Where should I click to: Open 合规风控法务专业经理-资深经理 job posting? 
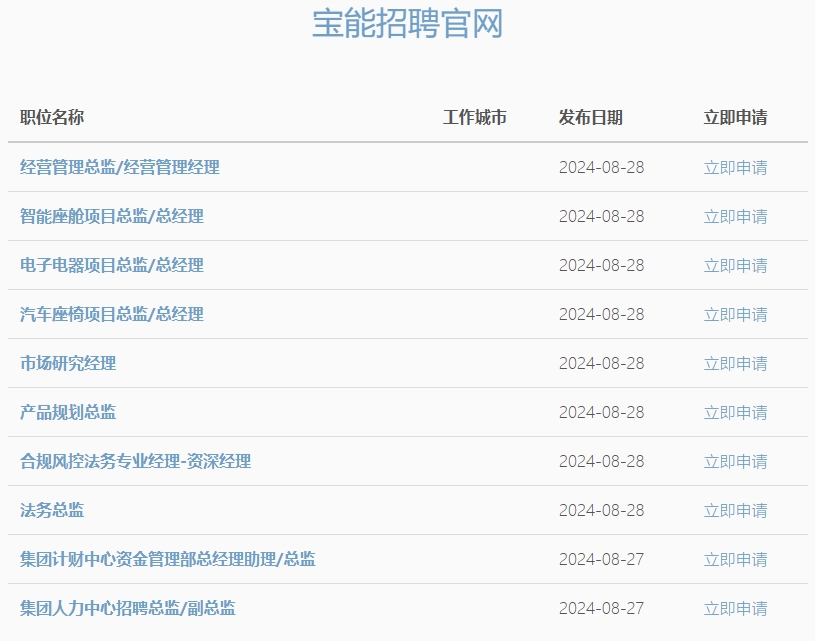[x=136, y=461]
